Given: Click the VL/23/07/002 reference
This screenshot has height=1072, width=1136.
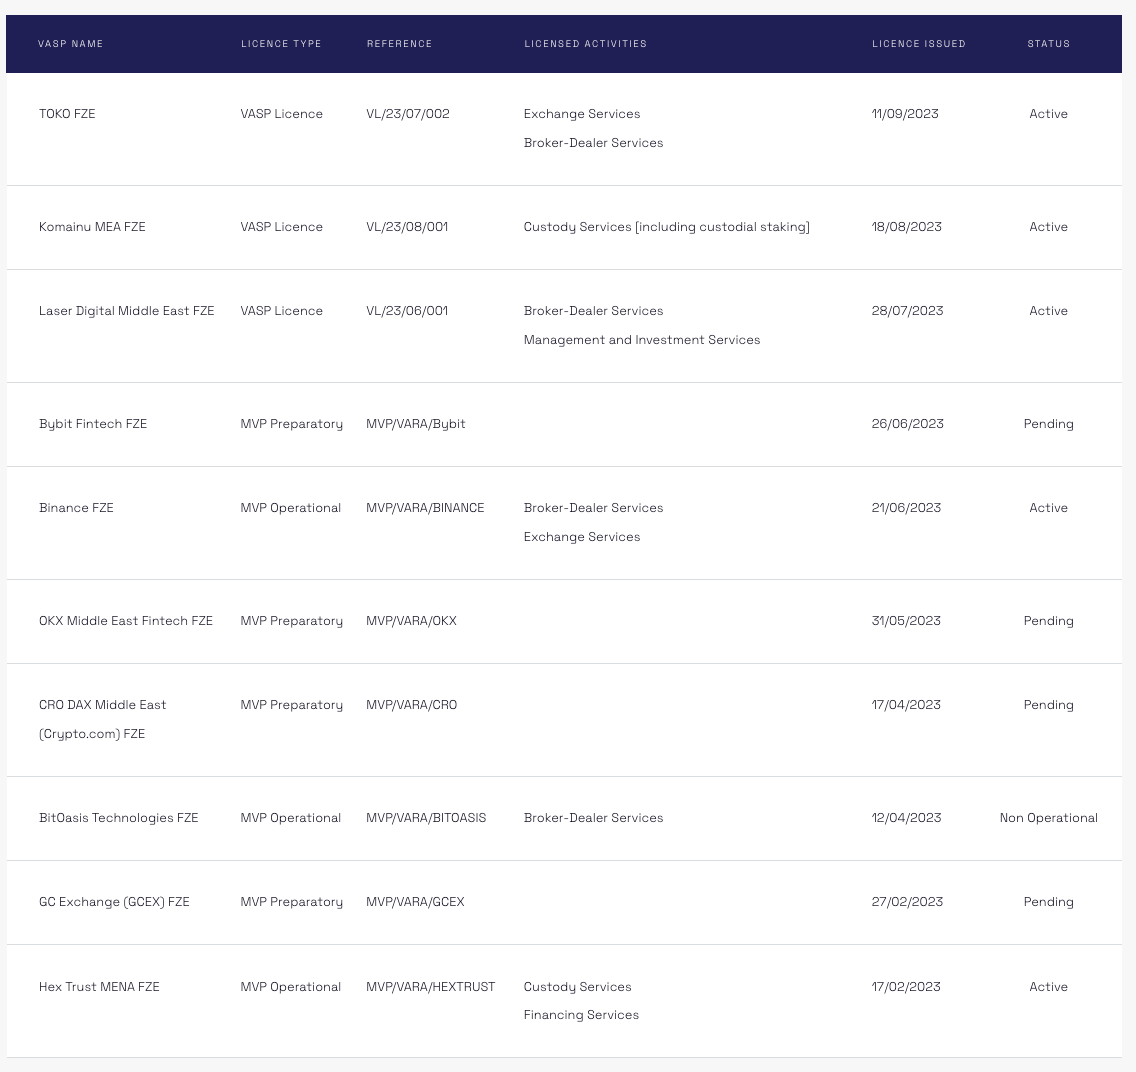Looking at the screenshot, I should (x=408, y=114).
